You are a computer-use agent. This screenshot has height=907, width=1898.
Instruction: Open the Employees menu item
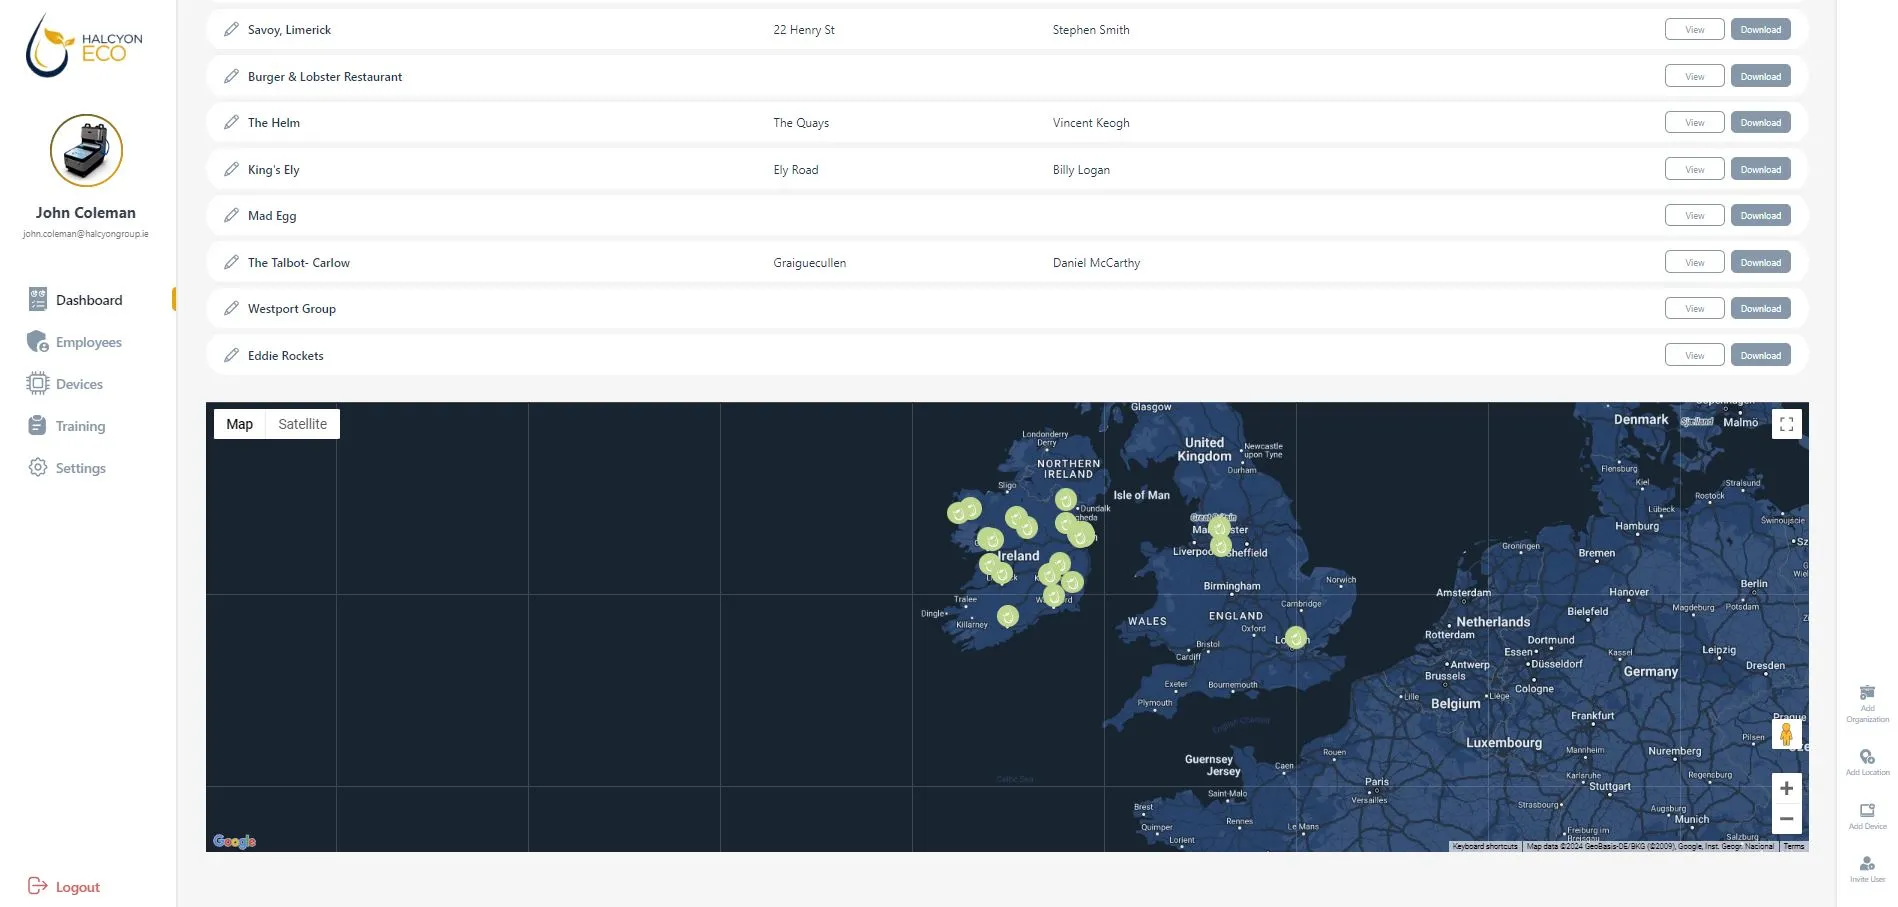(88, 342)
